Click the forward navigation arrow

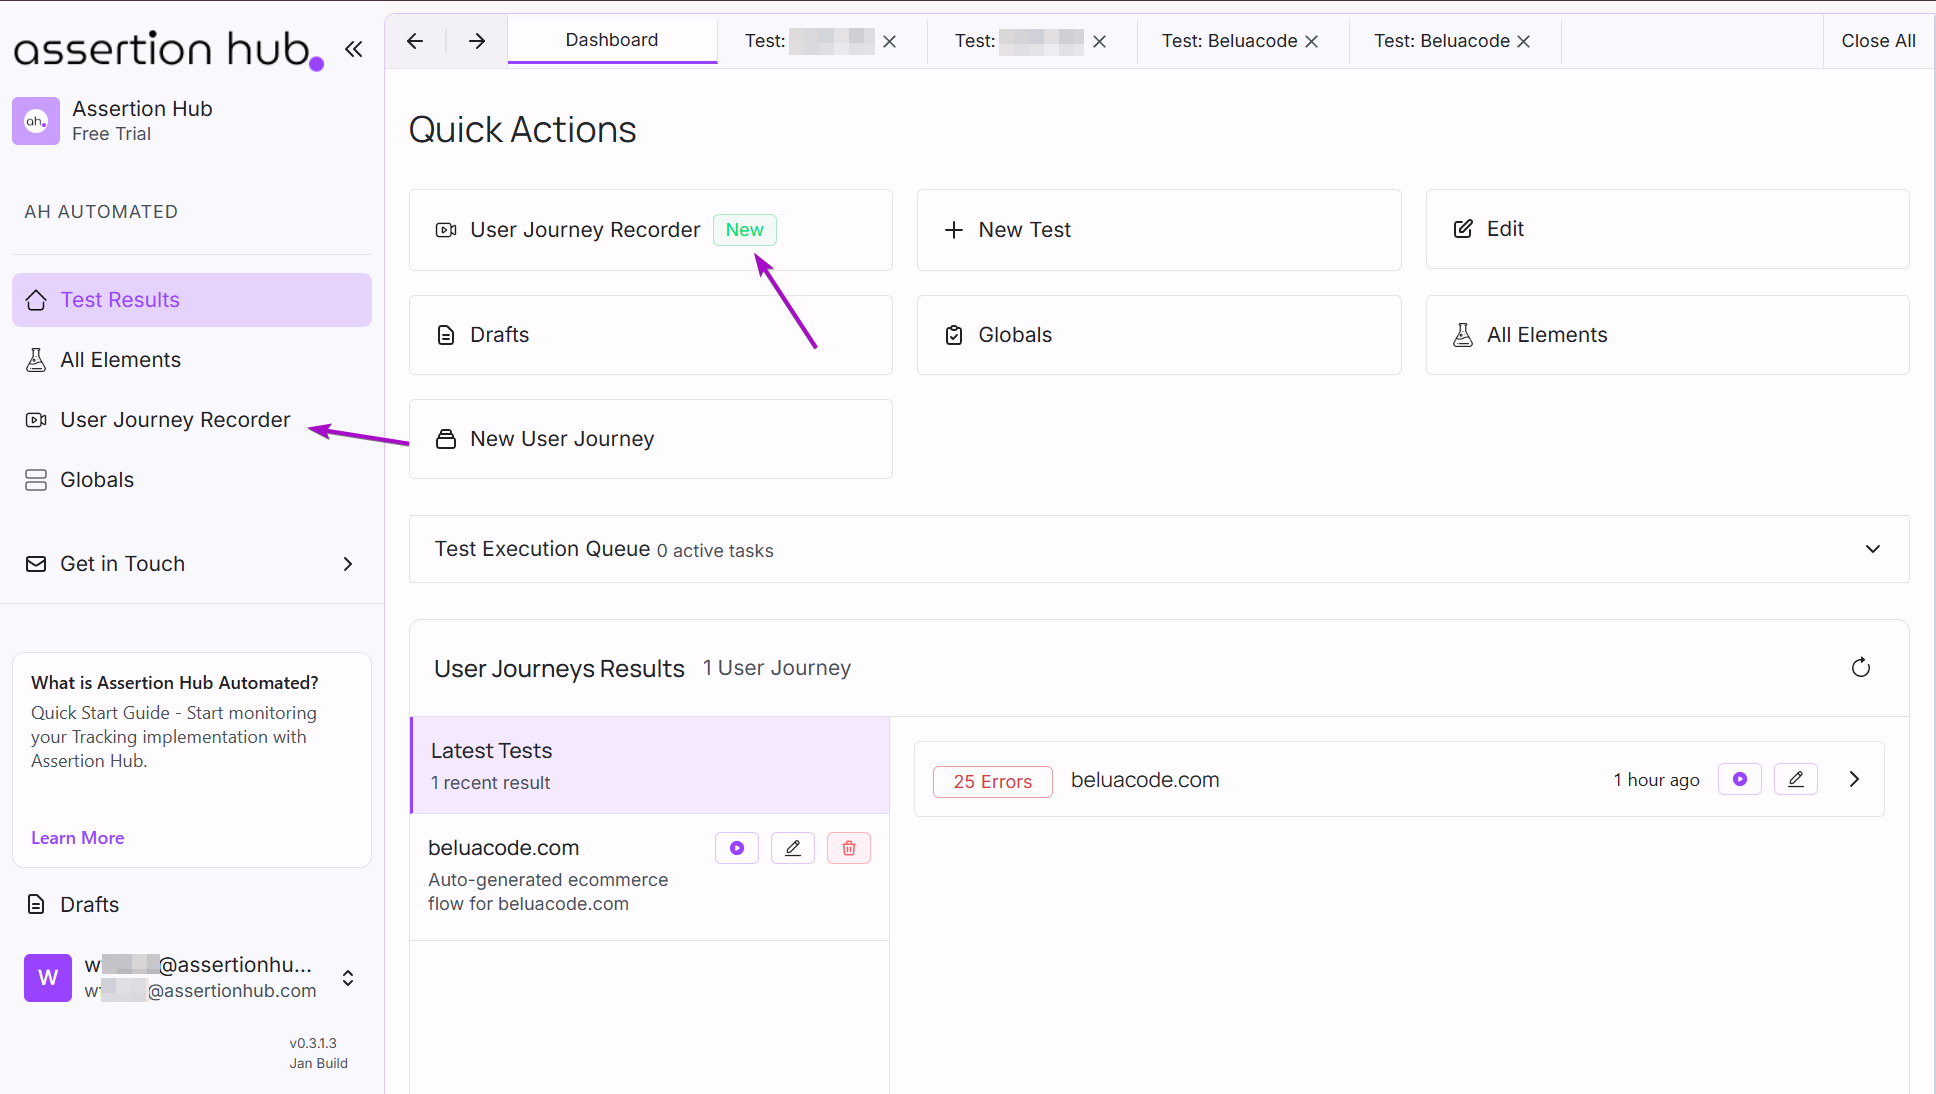(476, 41)
